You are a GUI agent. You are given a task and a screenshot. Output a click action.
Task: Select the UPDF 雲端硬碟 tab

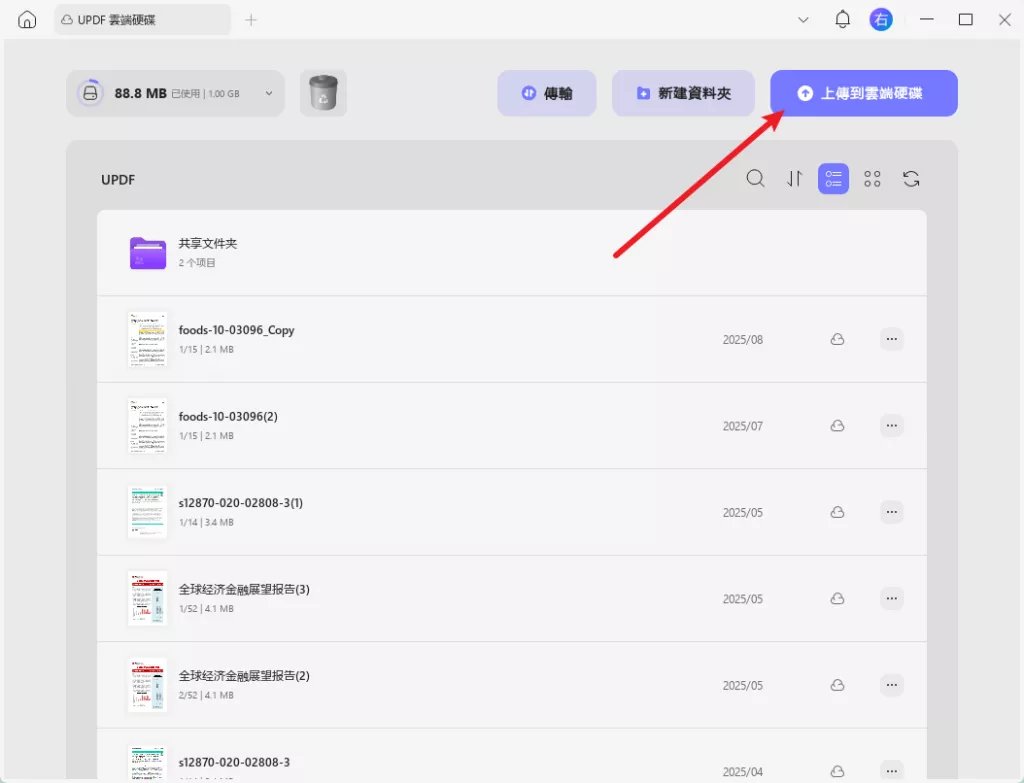point(142,20)
